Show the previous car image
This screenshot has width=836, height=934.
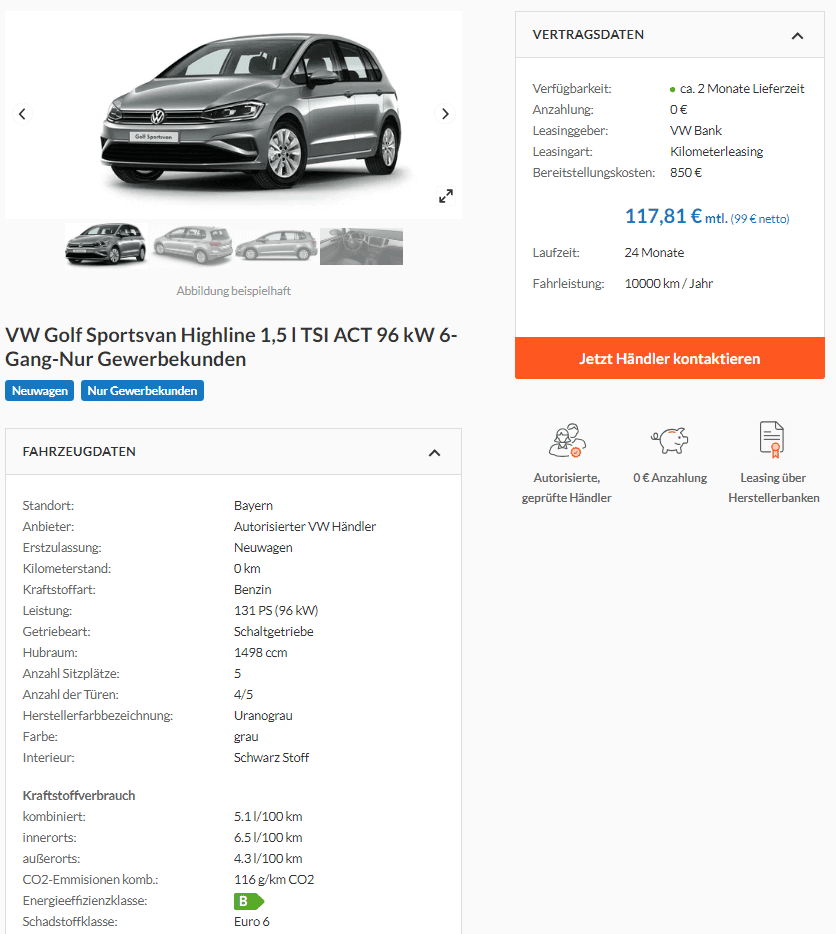pyautogui.click(x=22, y=114)
